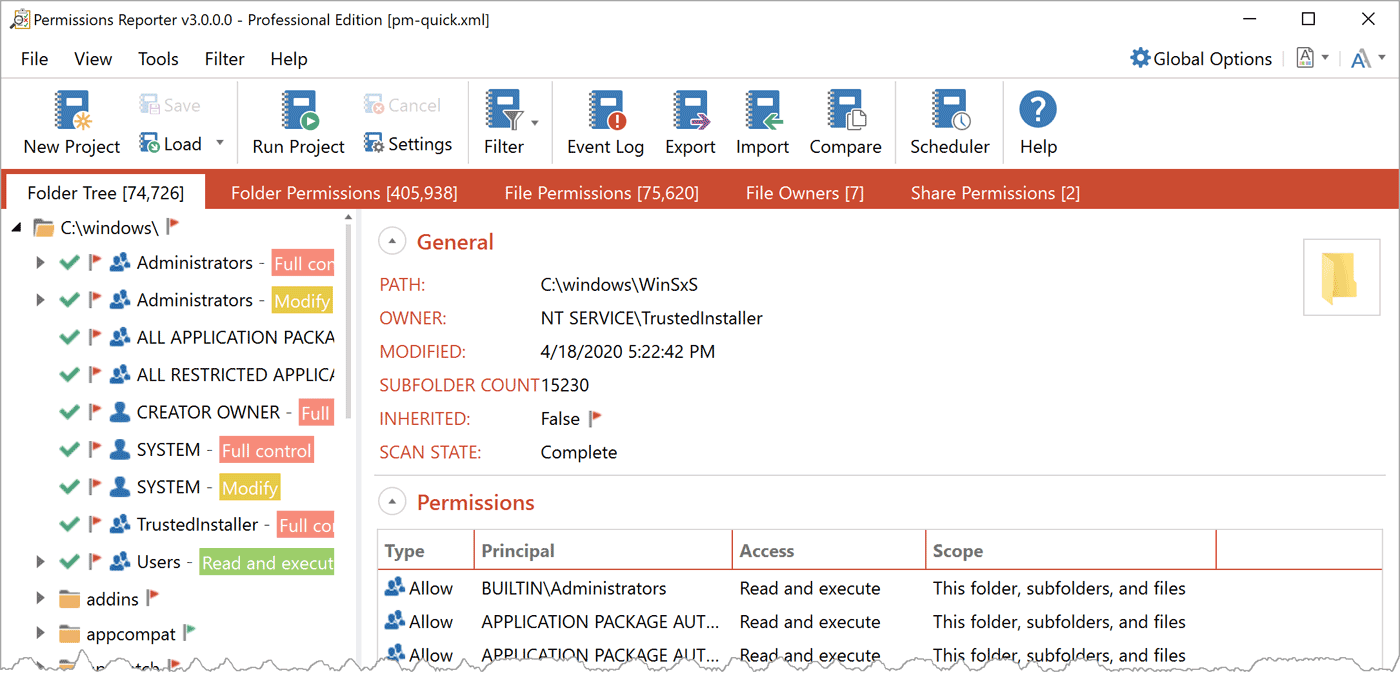Click the Export toolbar icon
This screenshot has height=688, width=1400.
(x=690, y=110)
